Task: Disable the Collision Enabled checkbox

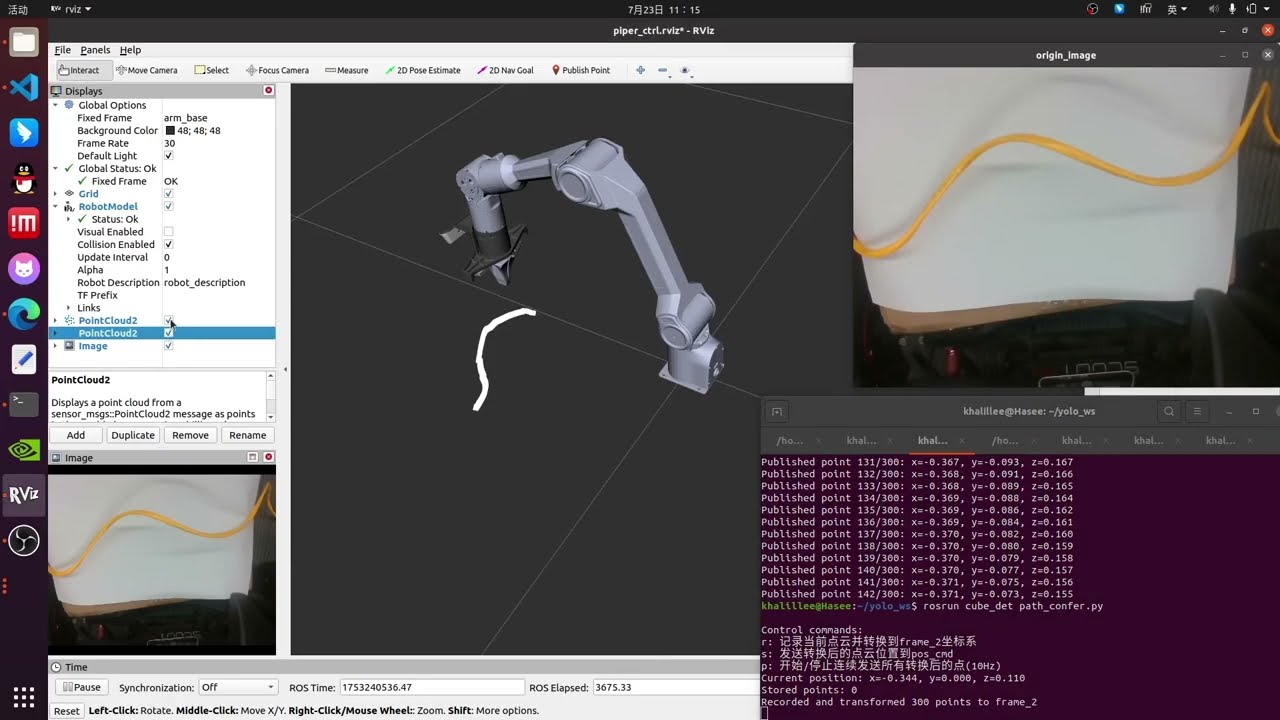Action: 168,245
